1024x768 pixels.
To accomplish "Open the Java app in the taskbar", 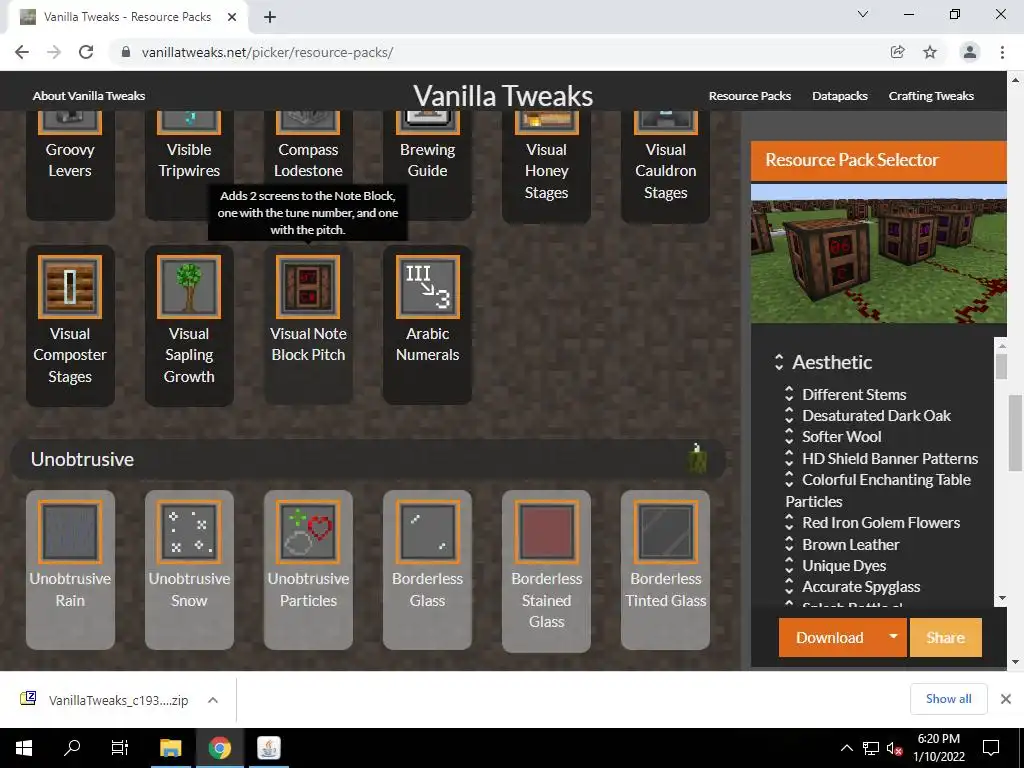I will 268,748.
